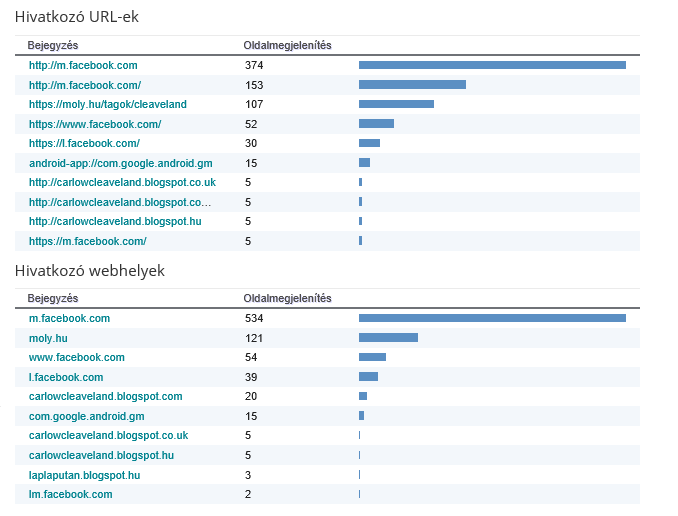This screenshot has width=678, height=516.
Task: Click the bar for moly.hu site
Action: coord(388,337)
